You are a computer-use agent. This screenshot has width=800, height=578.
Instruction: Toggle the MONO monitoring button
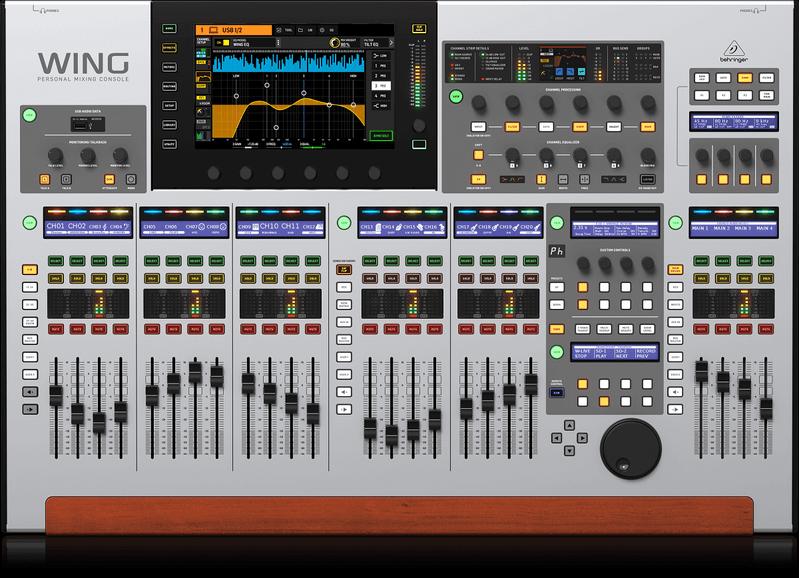click(131, 179)
